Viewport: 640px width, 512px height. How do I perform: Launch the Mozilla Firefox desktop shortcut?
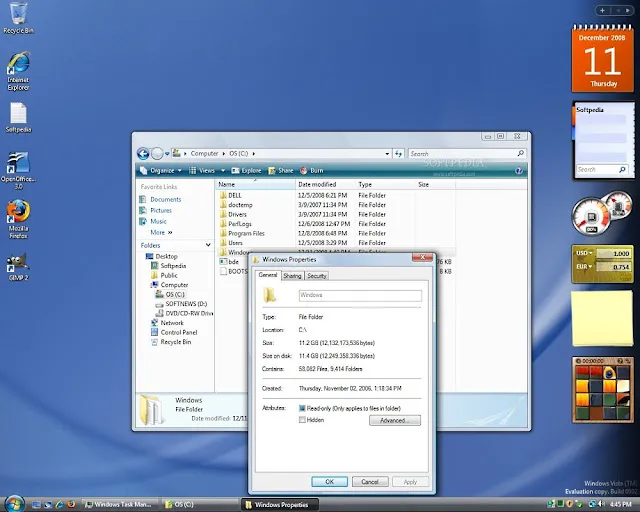18,219
